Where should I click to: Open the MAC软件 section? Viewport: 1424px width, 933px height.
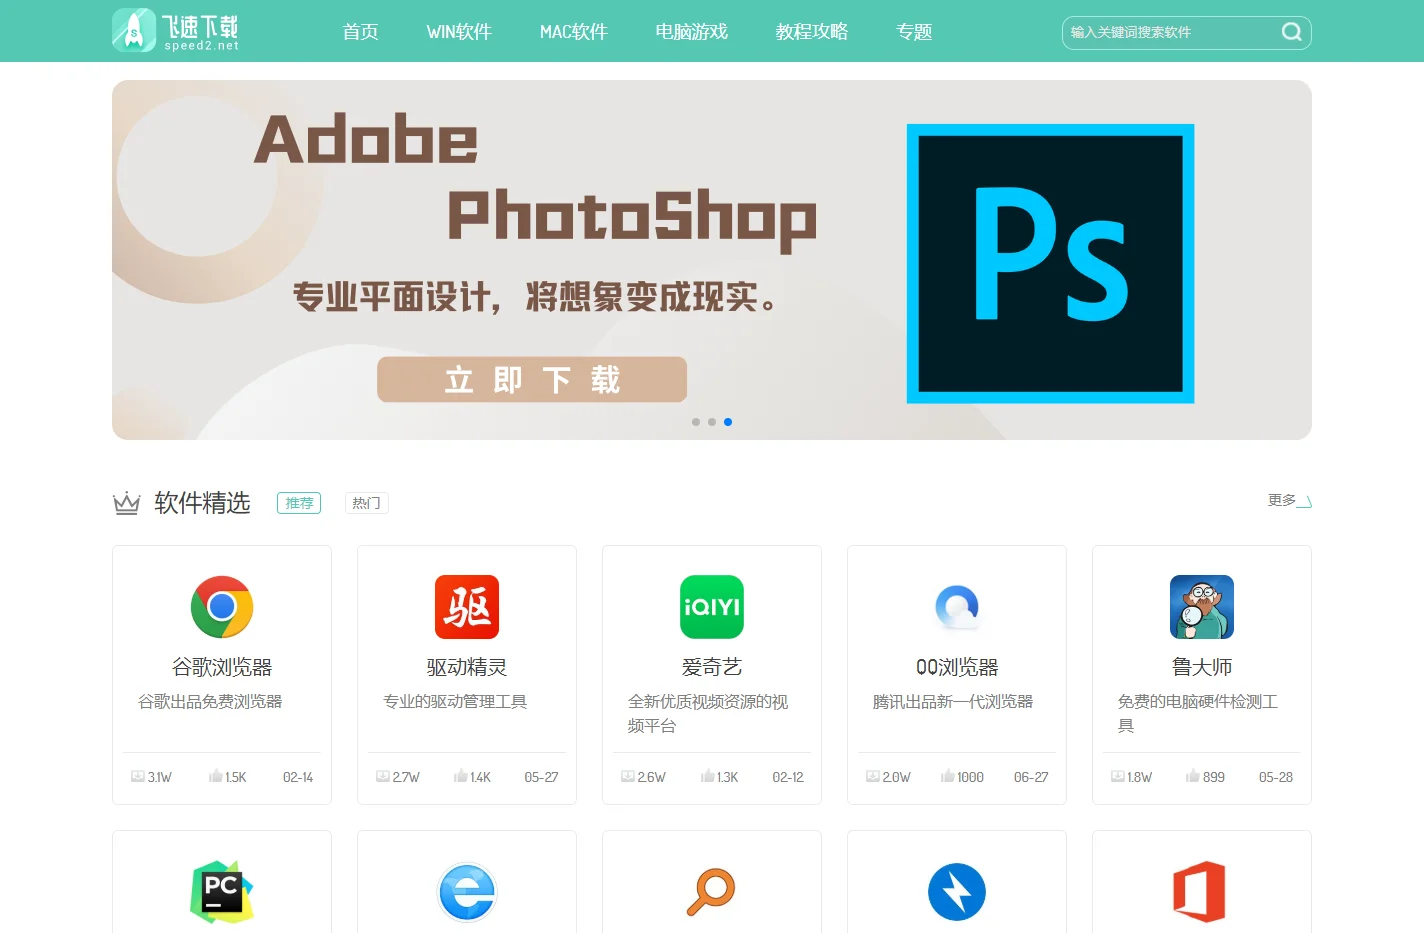coord(574,32)
